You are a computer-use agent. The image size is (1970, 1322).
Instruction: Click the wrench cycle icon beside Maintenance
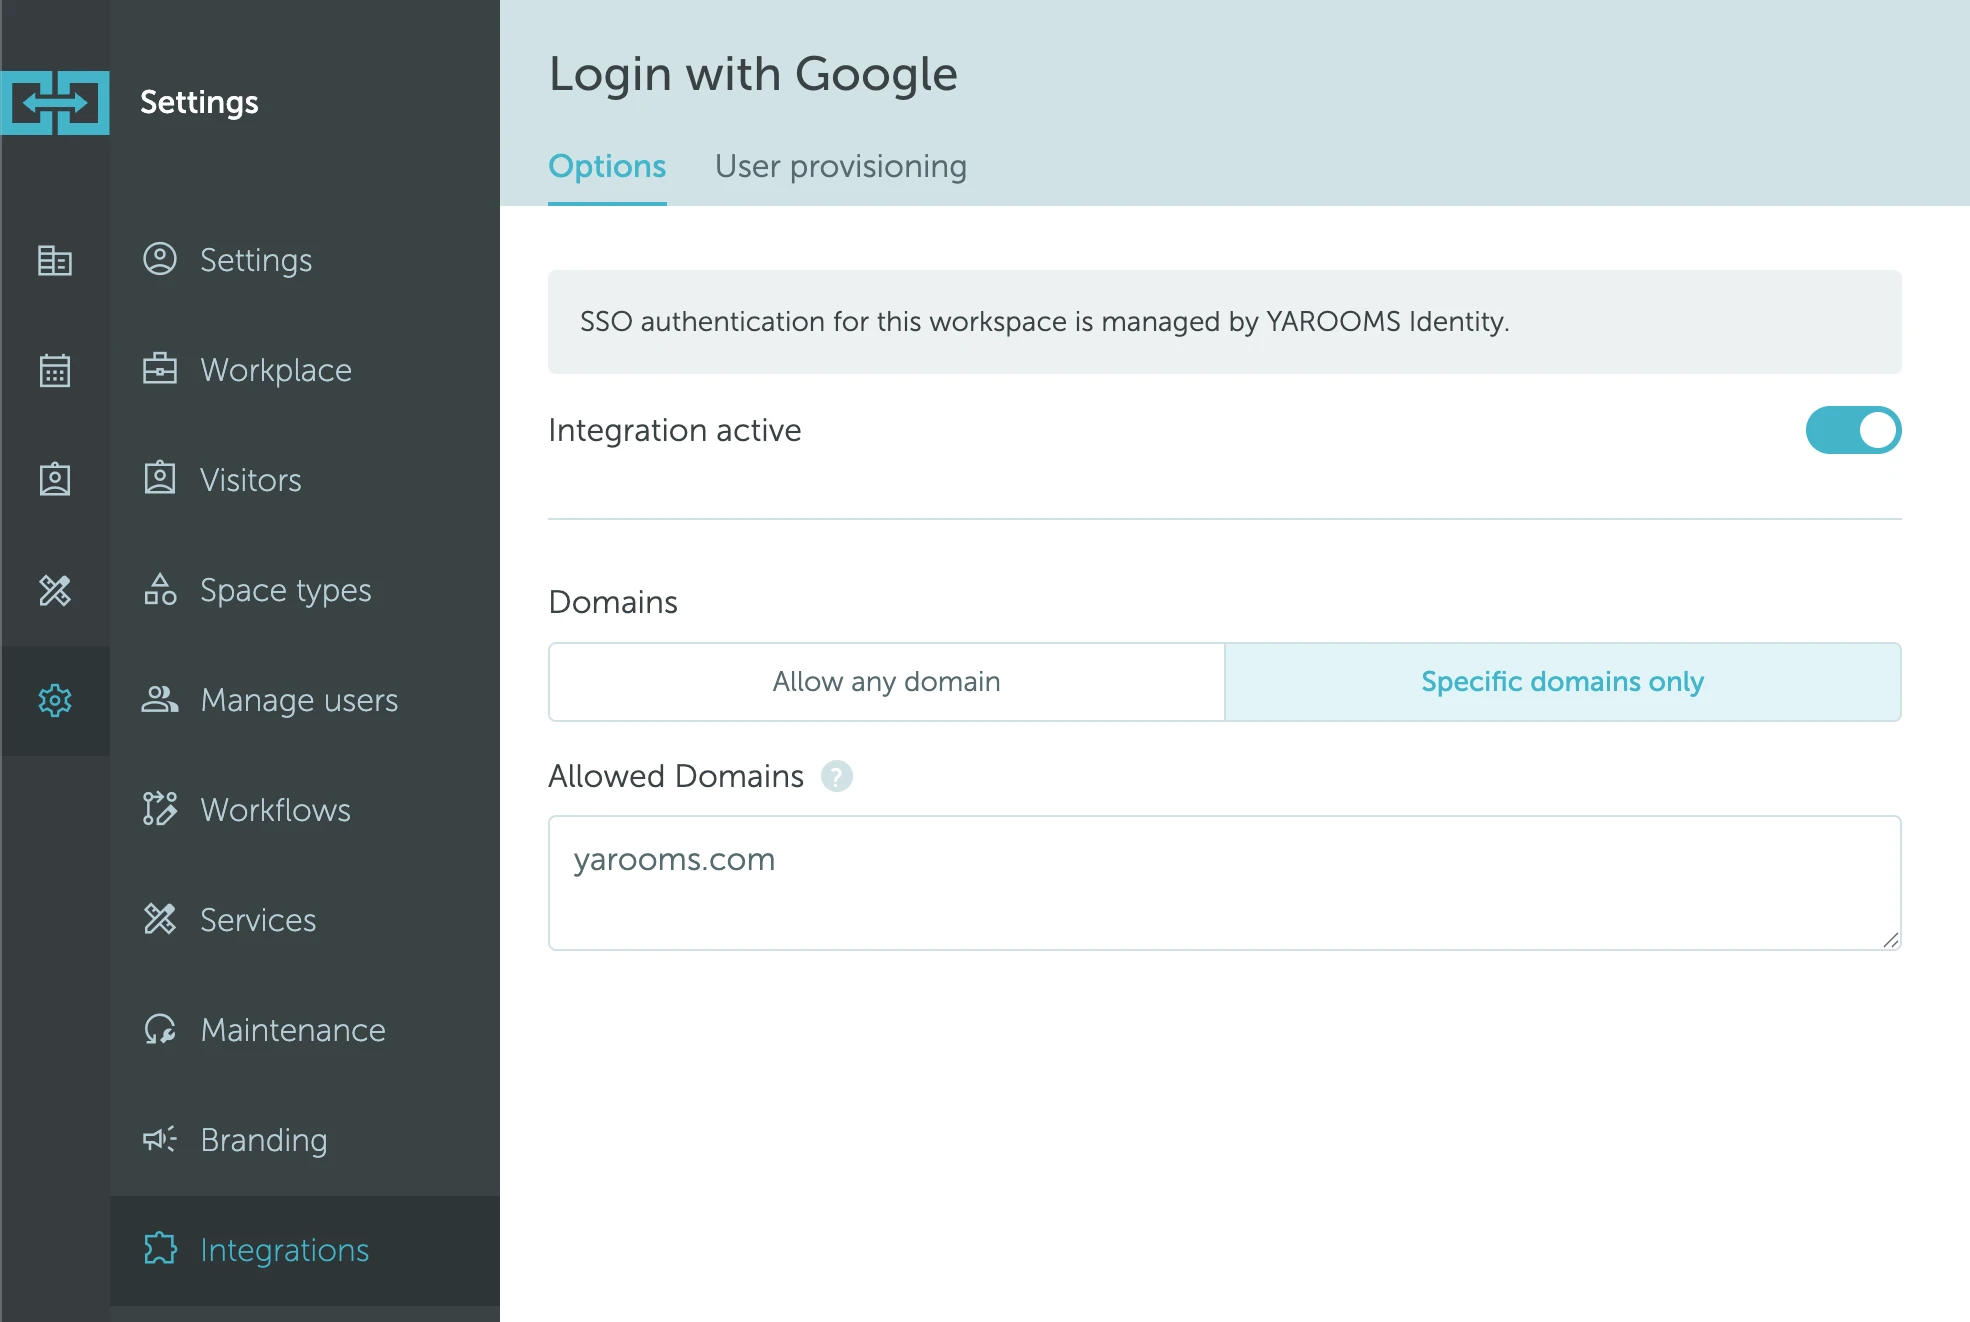pyautogui.click(x=160, y=1029)
